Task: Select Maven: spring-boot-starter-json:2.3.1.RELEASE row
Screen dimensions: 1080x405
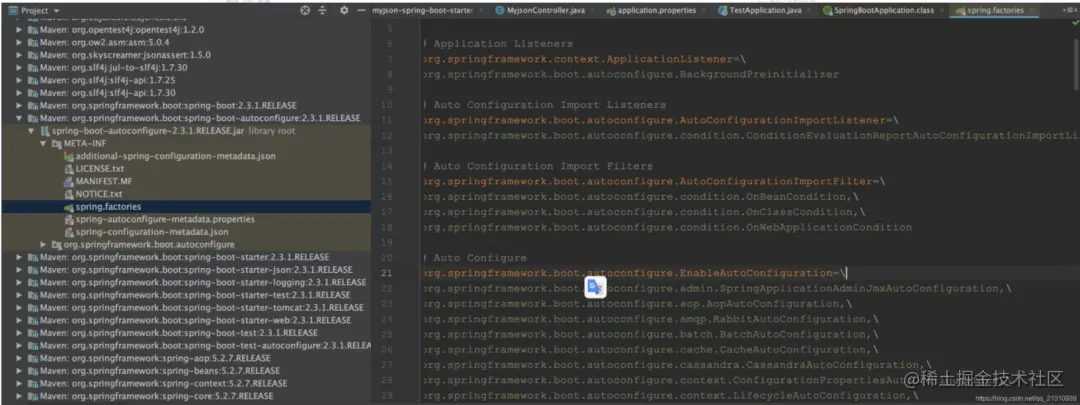Action: click(x=186, y=270)
